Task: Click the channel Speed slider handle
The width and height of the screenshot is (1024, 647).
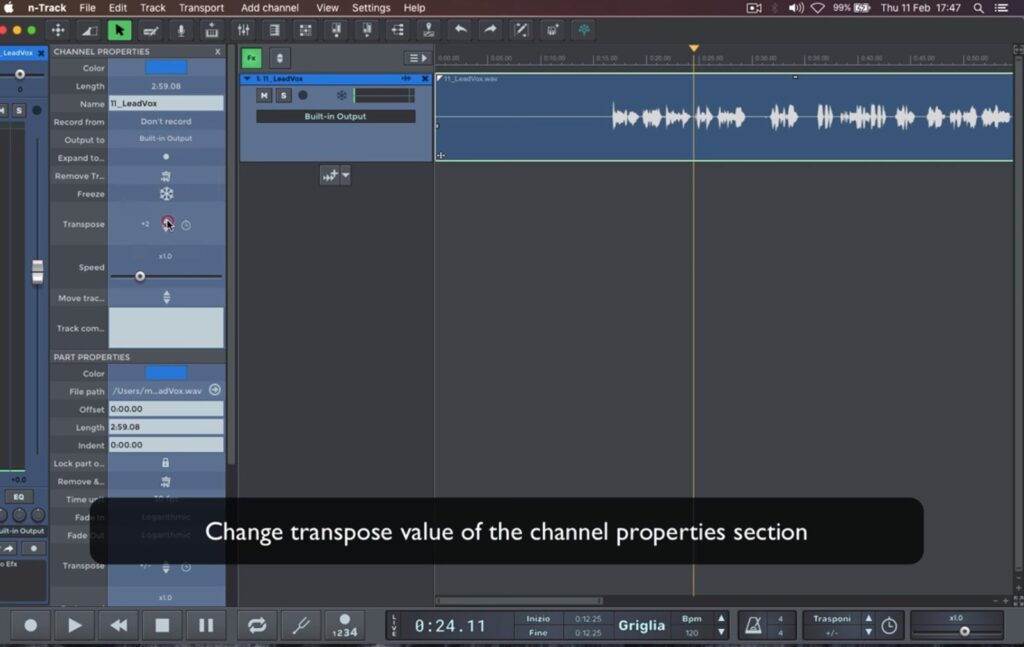Action: [x=140, y=276]
